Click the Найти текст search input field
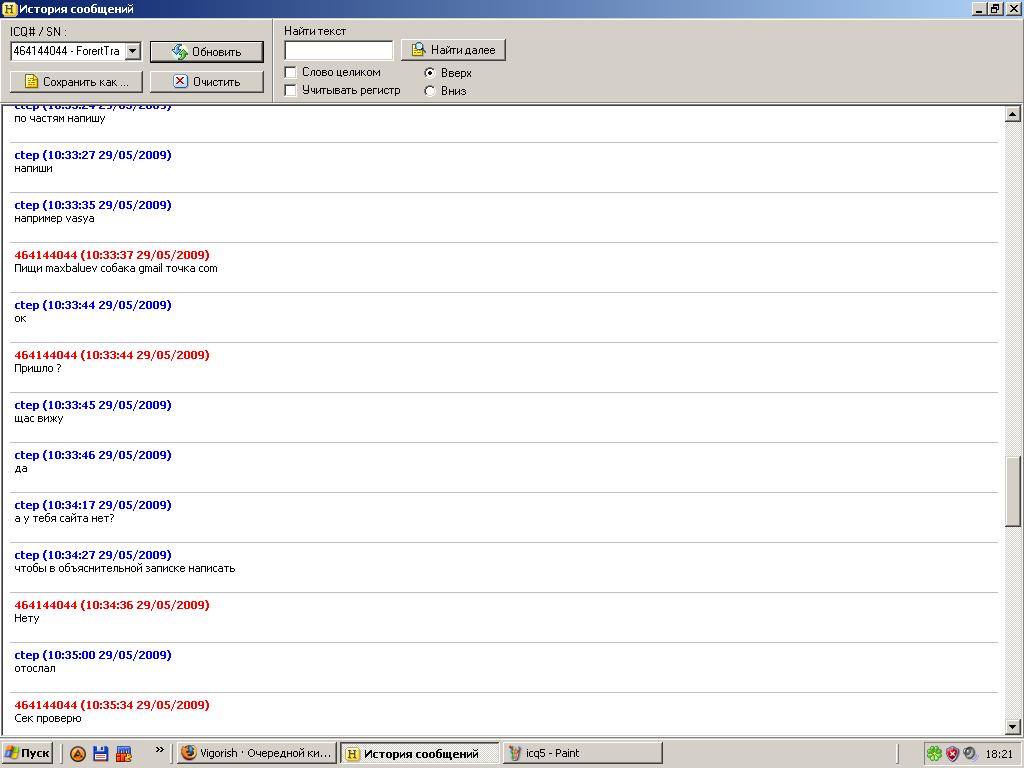This screenshot has height=768, width=1024. pos(338,50)
